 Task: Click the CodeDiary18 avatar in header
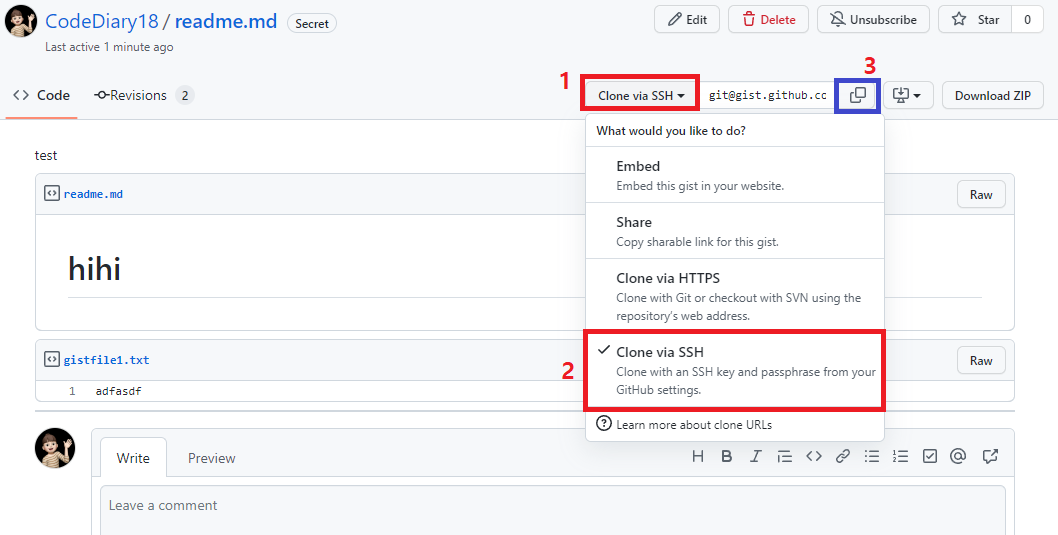pos(21,21)
